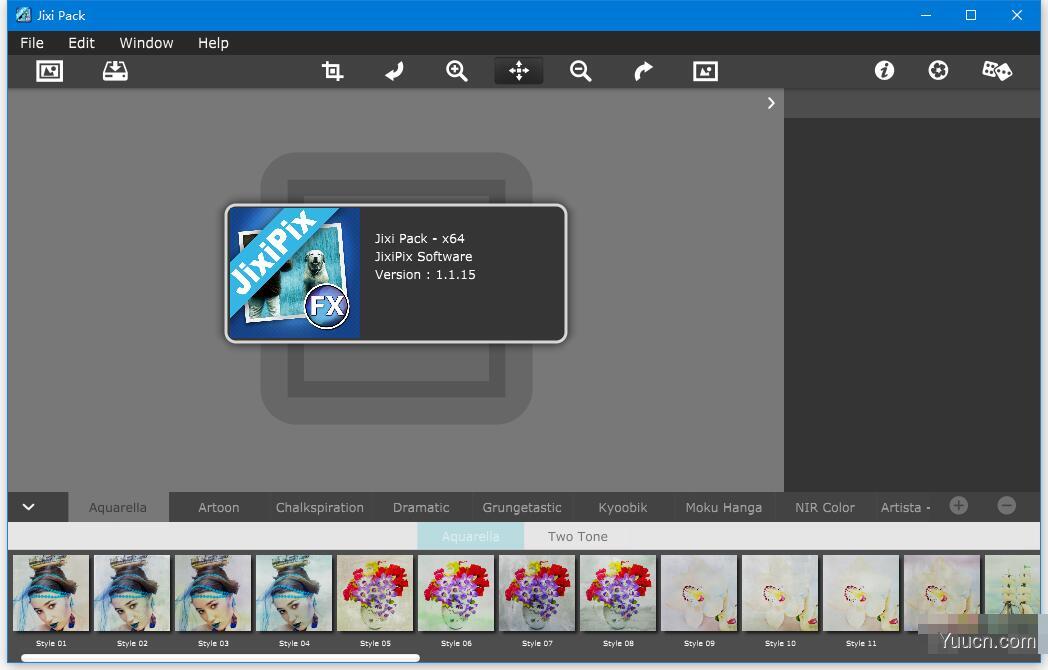This screenshot has height=670, width=1048.
Task: Open the Help menu
Action: (213, 43)
